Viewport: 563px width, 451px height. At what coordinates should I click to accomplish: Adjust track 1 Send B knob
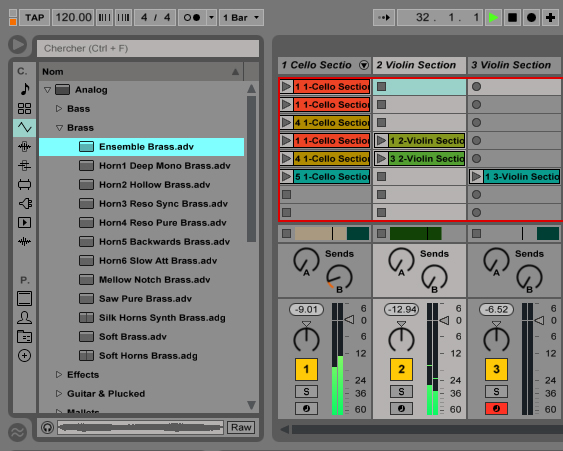(339, 278)
